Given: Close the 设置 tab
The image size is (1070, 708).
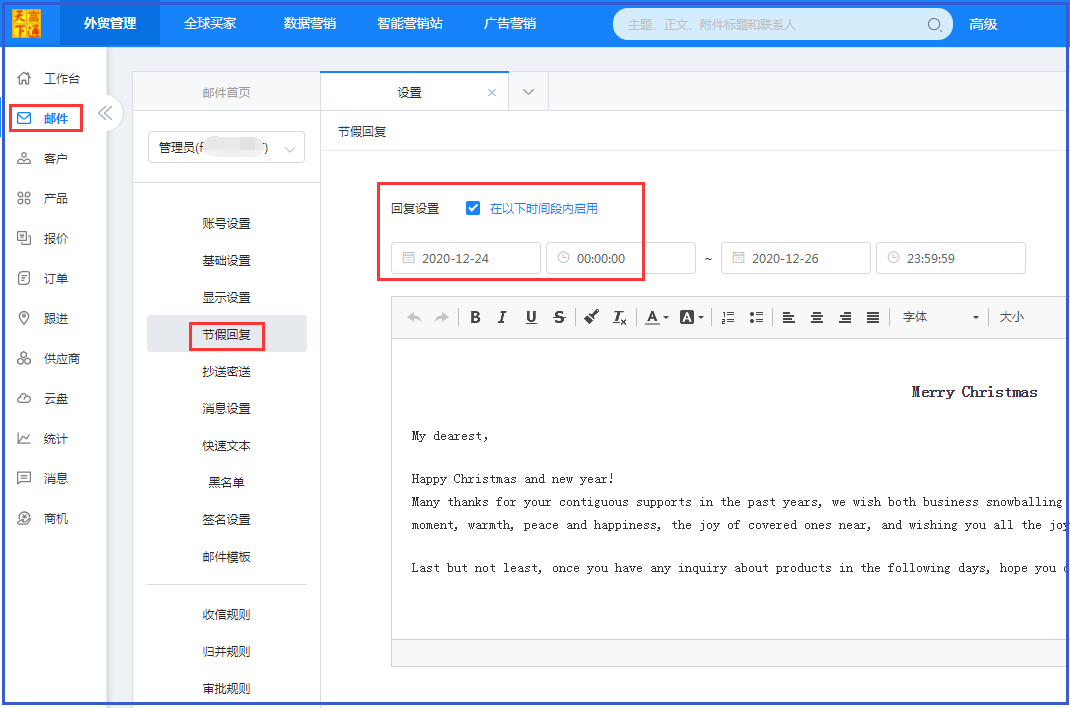Looking at the screenshot, I should [x=491, y=92].
